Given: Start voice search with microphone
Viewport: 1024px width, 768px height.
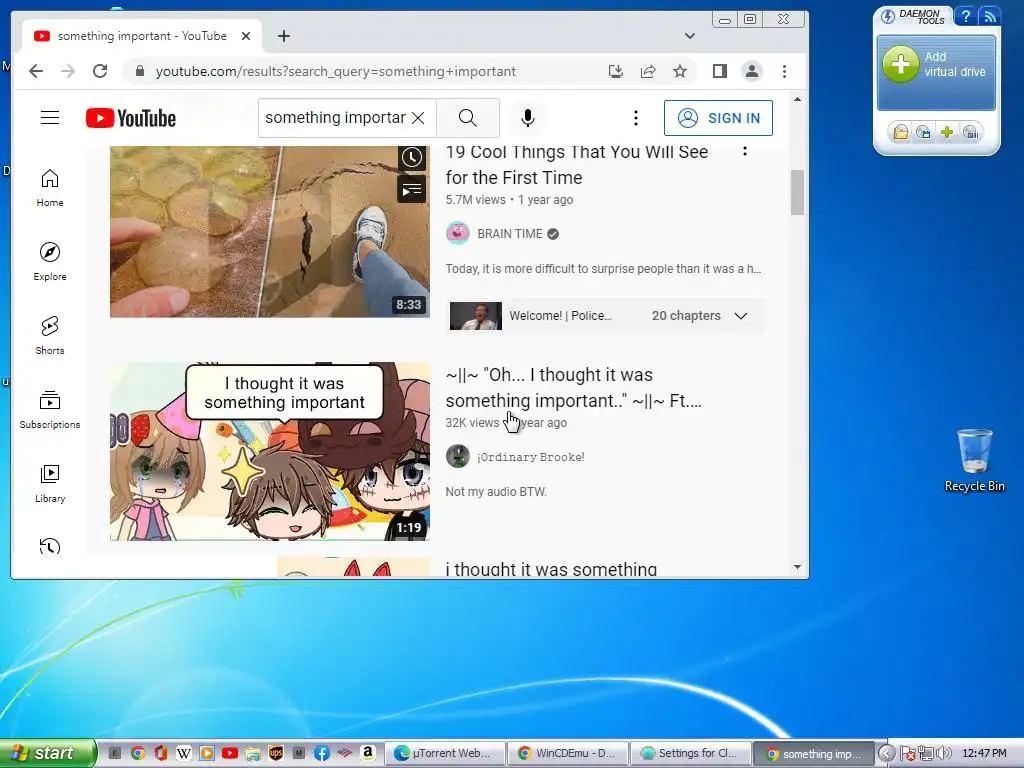Looking at the screenshot, I should click(528, 118).
